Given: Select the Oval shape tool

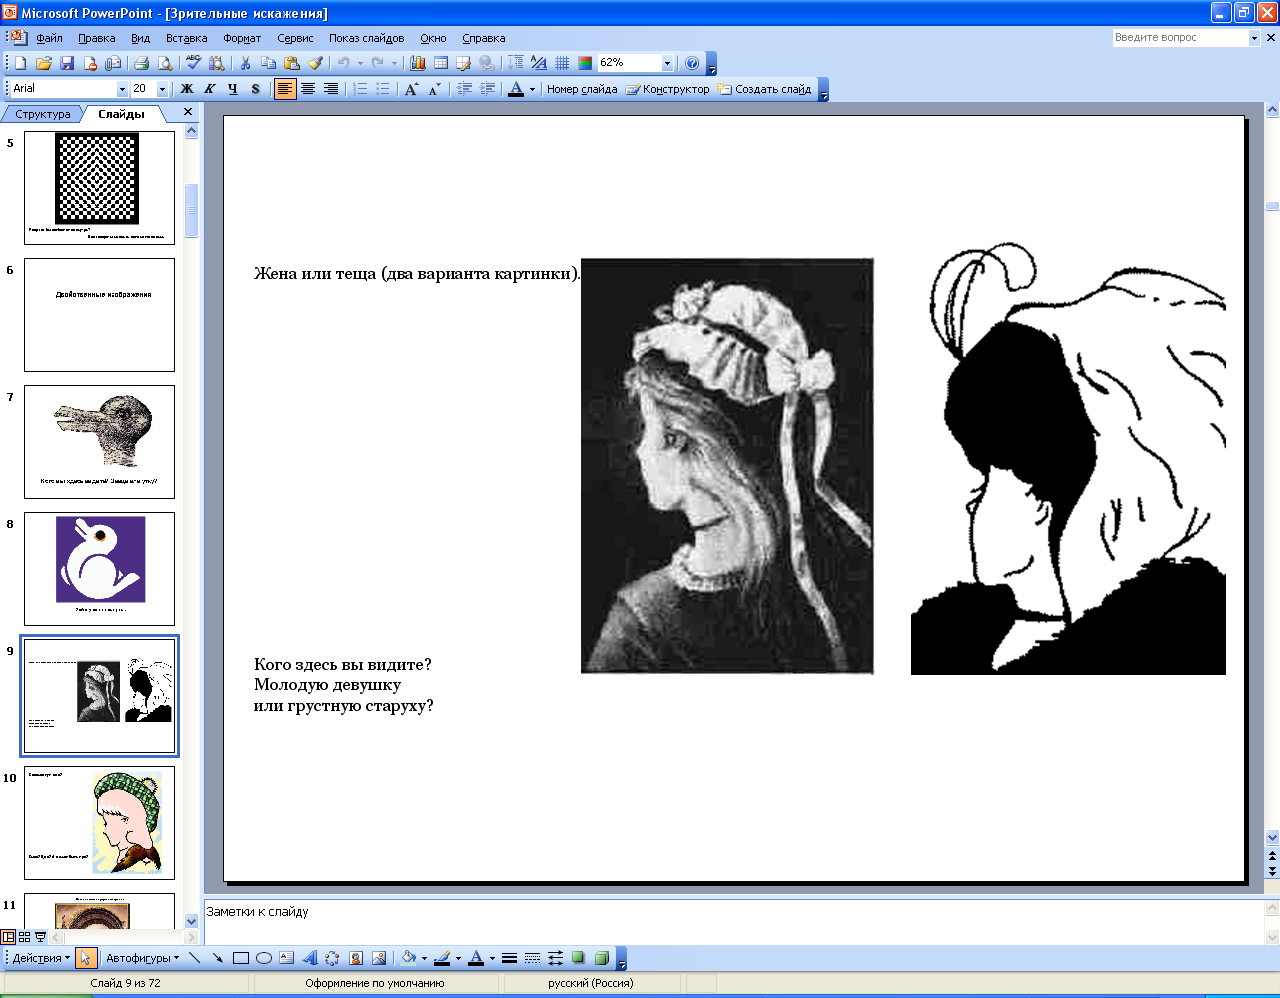Looking at the screenshot, I should pos(264,958).
